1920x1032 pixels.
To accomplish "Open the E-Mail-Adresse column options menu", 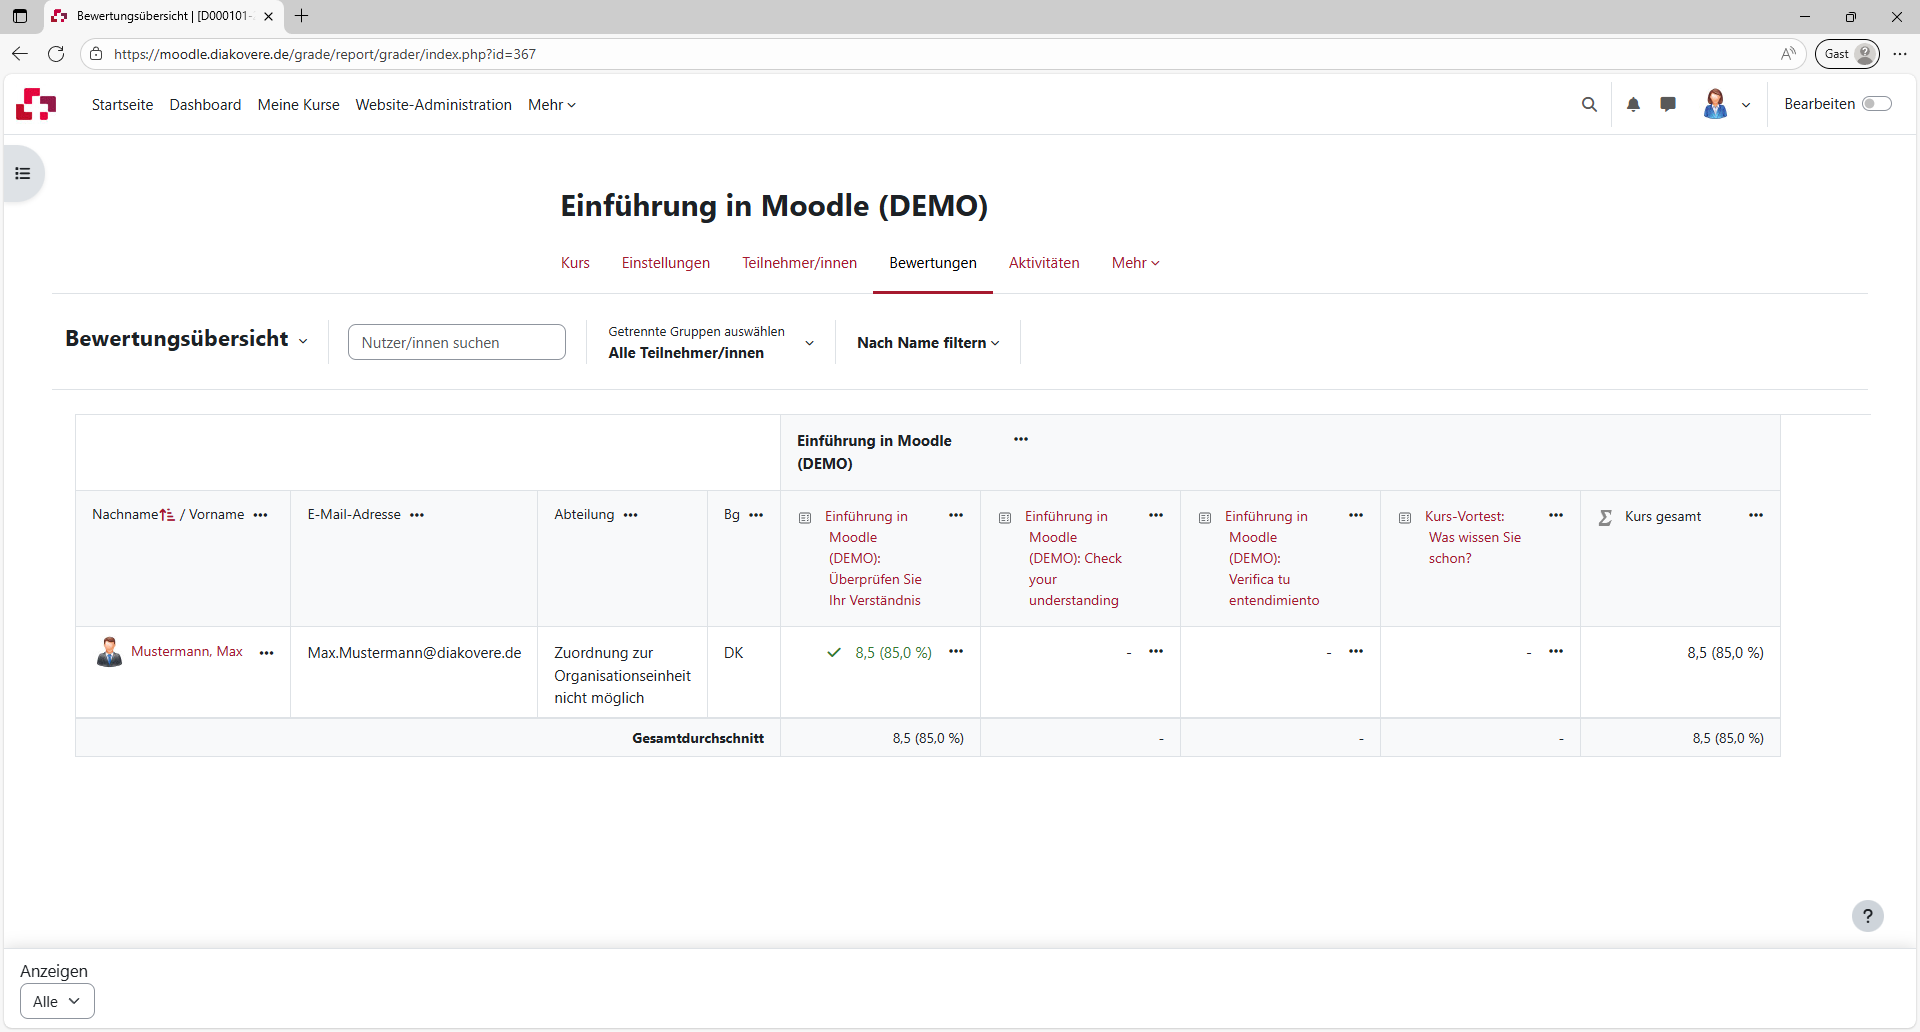I will (x=417, y=515).
